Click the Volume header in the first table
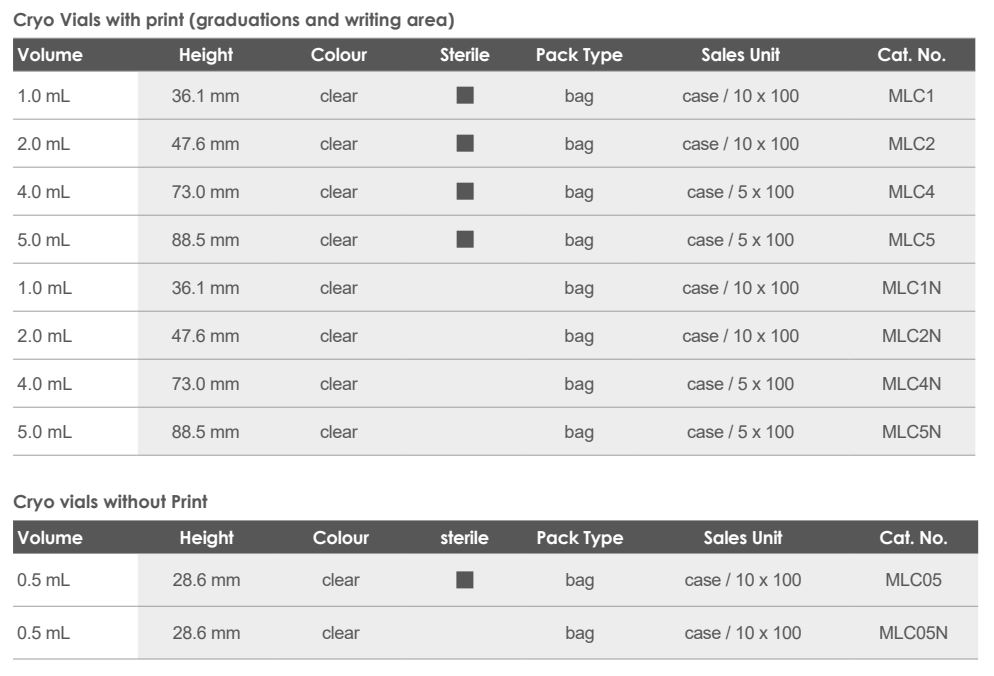994x676 pixels. click(x=50, y=56)
